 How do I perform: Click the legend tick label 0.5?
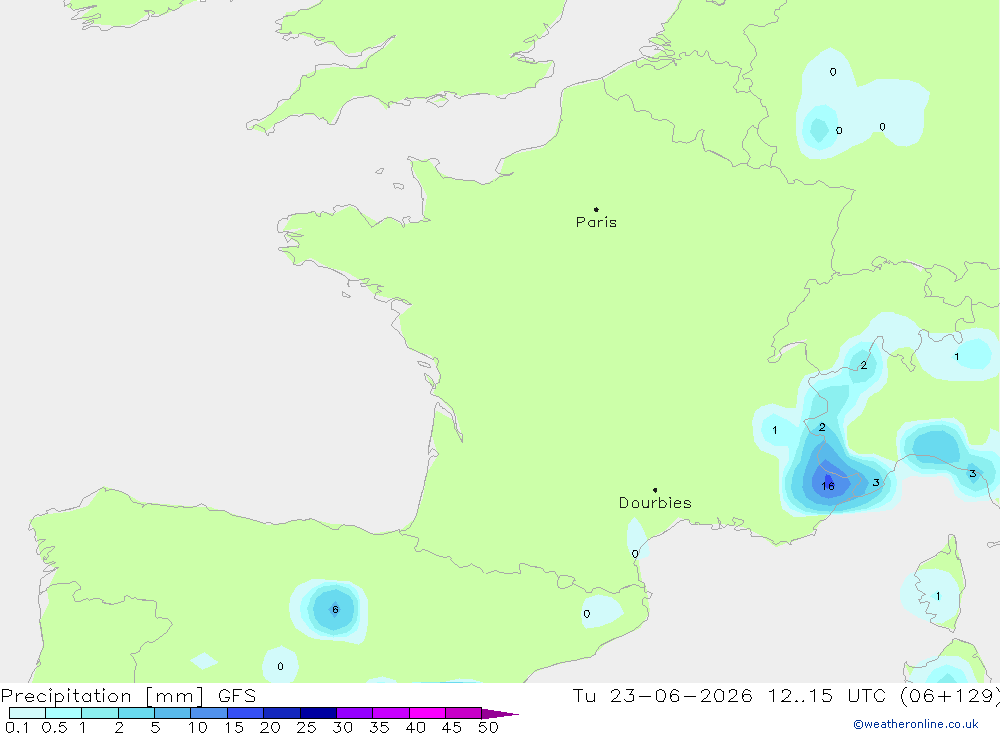[54, 727]
